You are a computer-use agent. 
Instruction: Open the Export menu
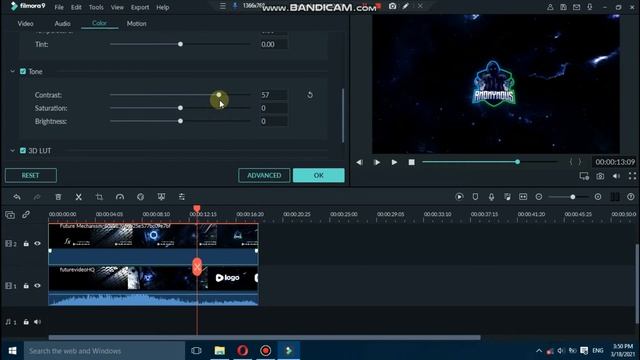tap(140, 7)
